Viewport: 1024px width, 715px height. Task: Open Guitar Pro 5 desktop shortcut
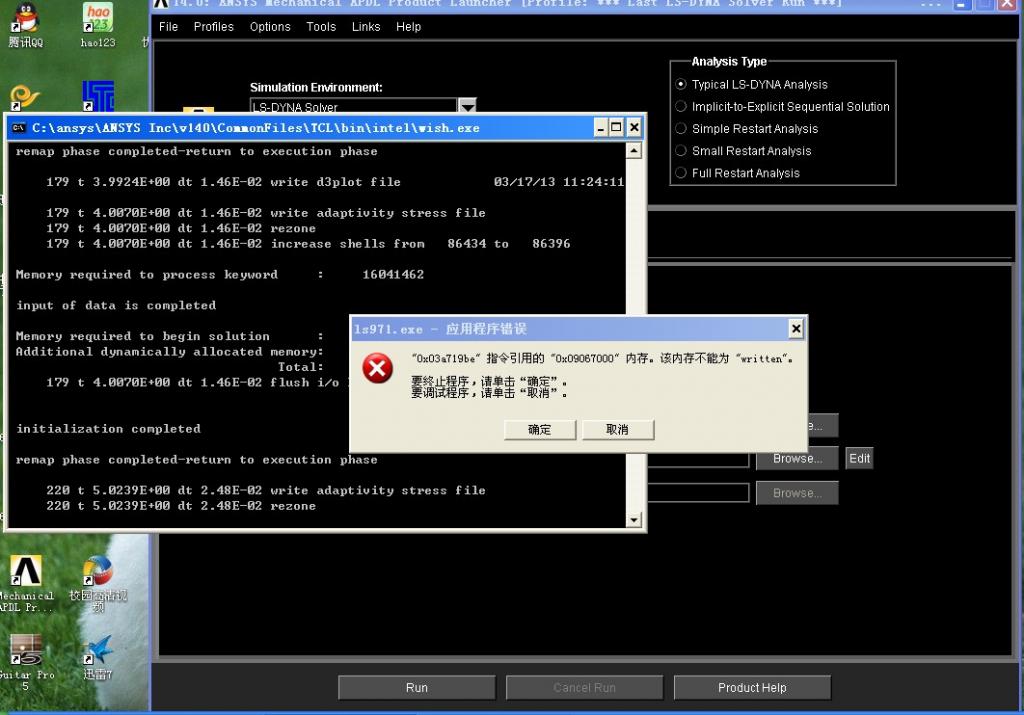pos(26,650)
